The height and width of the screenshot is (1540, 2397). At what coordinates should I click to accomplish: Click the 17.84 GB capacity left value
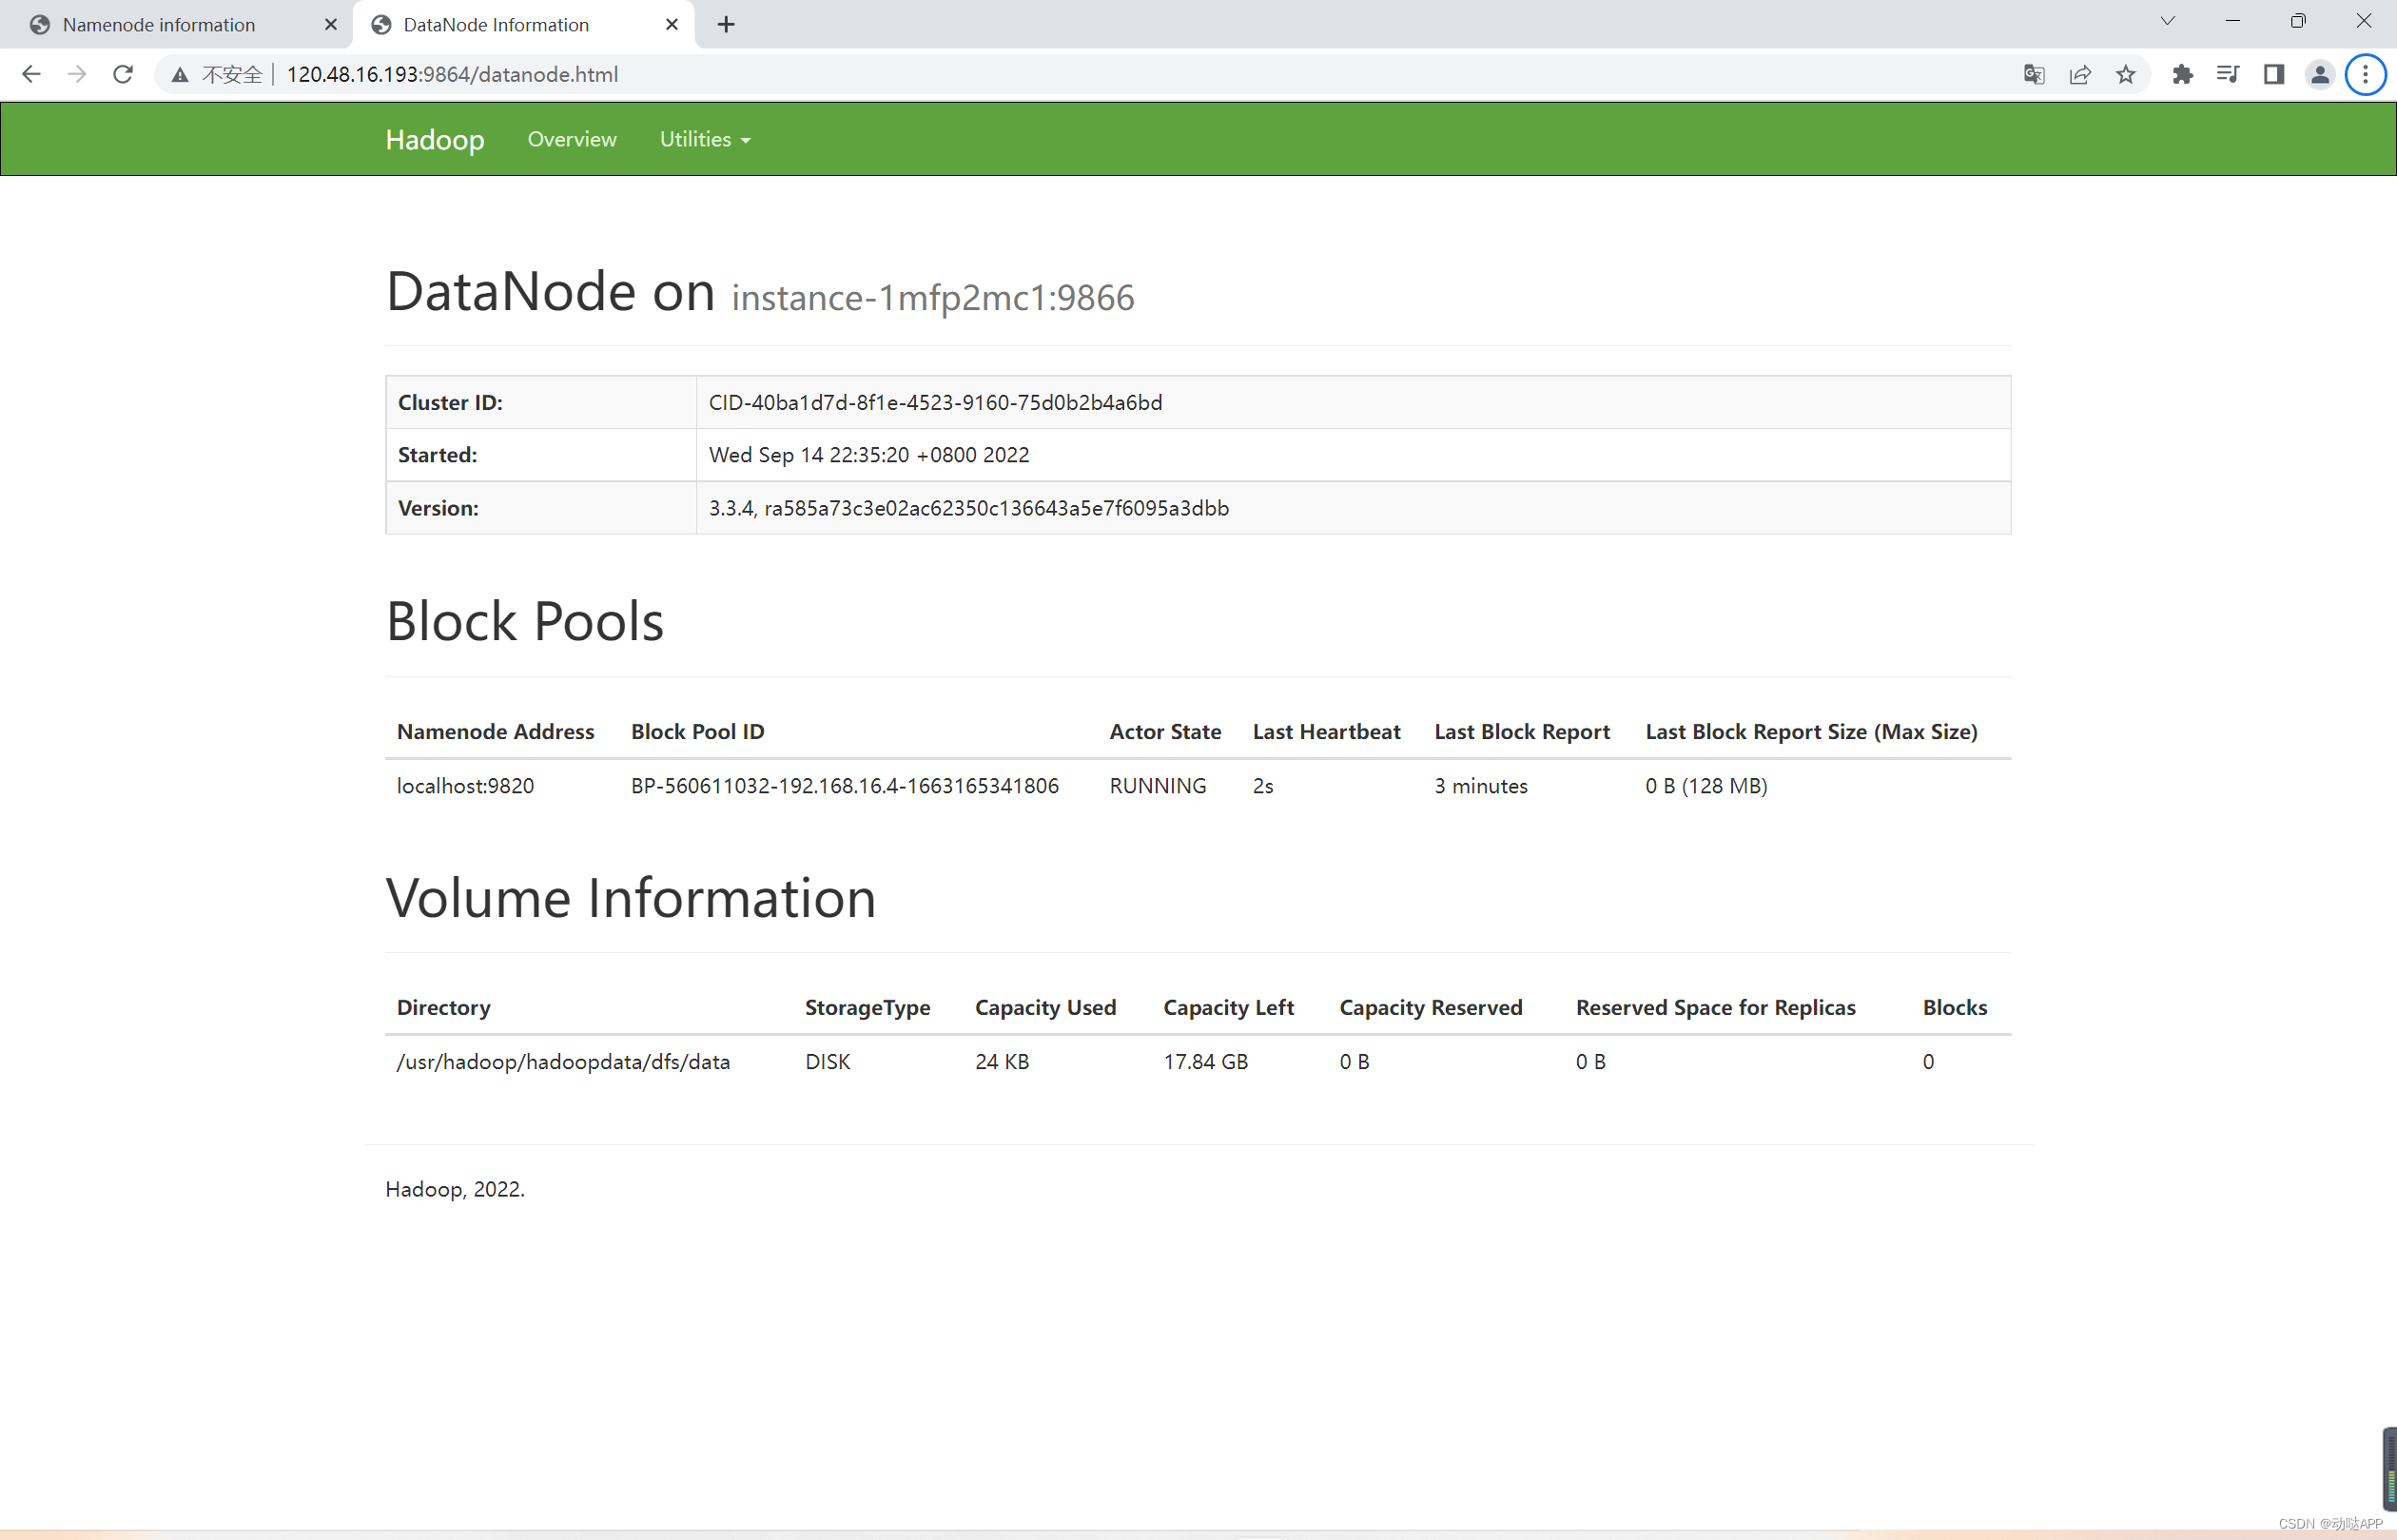1206,1062
